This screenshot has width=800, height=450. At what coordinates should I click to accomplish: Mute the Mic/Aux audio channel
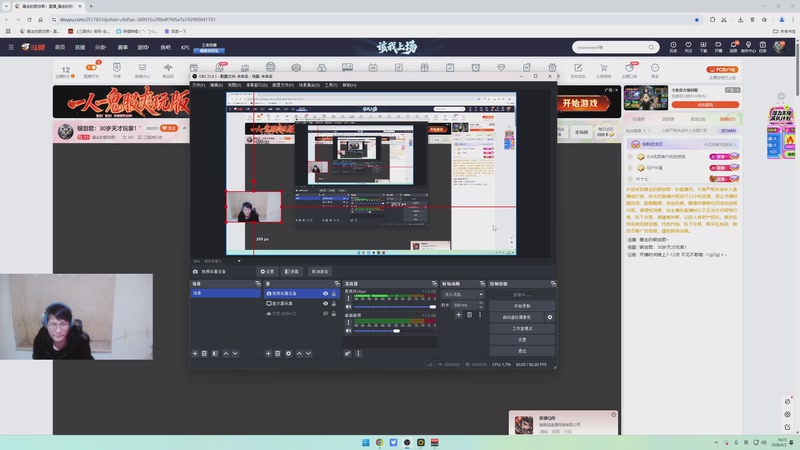[348, 307]
